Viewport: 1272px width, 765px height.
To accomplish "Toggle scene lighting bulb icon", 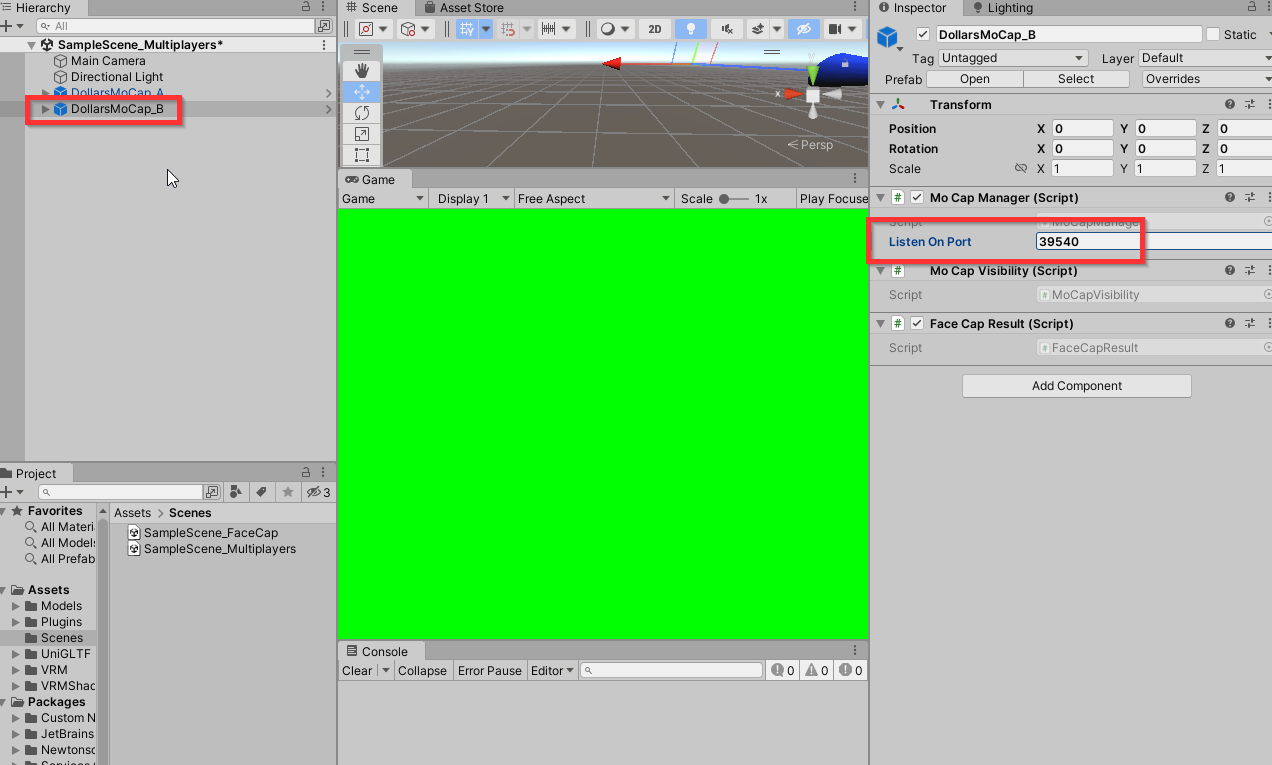I will [690, 29].
